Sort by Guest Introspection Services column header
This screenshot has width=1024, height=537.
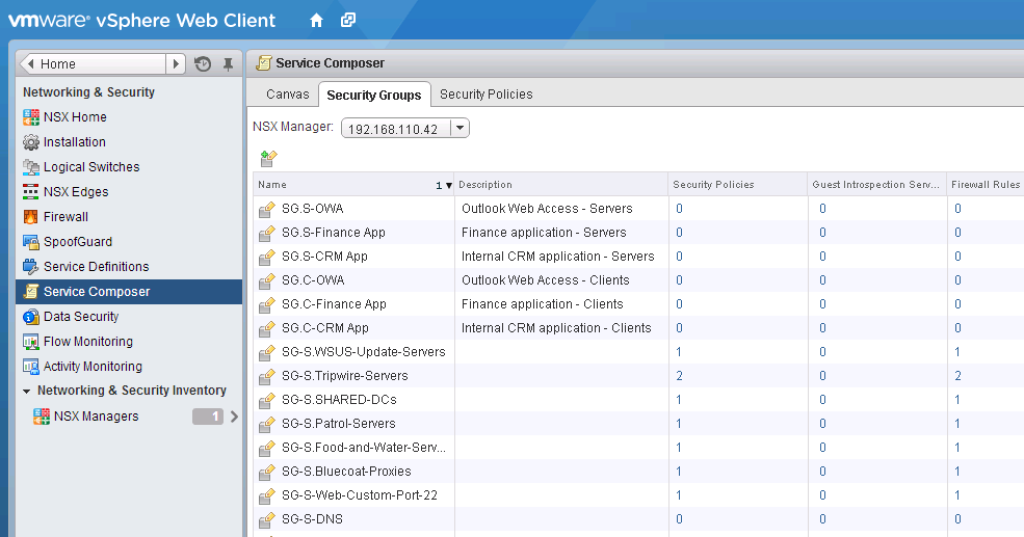[877, 184]
